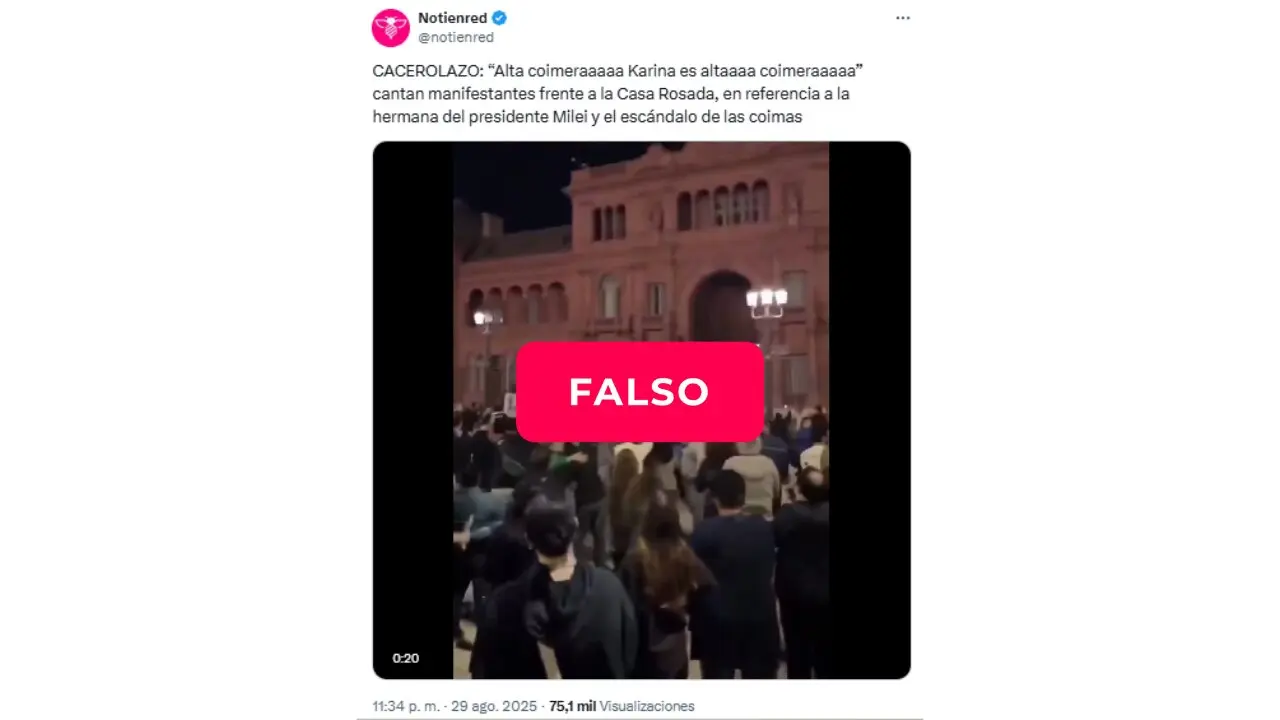Open the @notienred handle link
Image resolution: width=1280 pixels, height=720 pixels.
[x=455, y=37]
